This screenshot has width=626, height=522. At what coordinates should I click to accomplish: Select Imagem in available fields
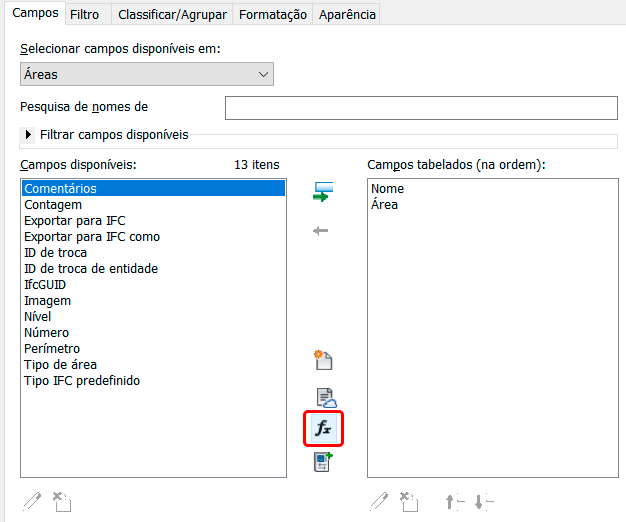click(x=153, y=300)
